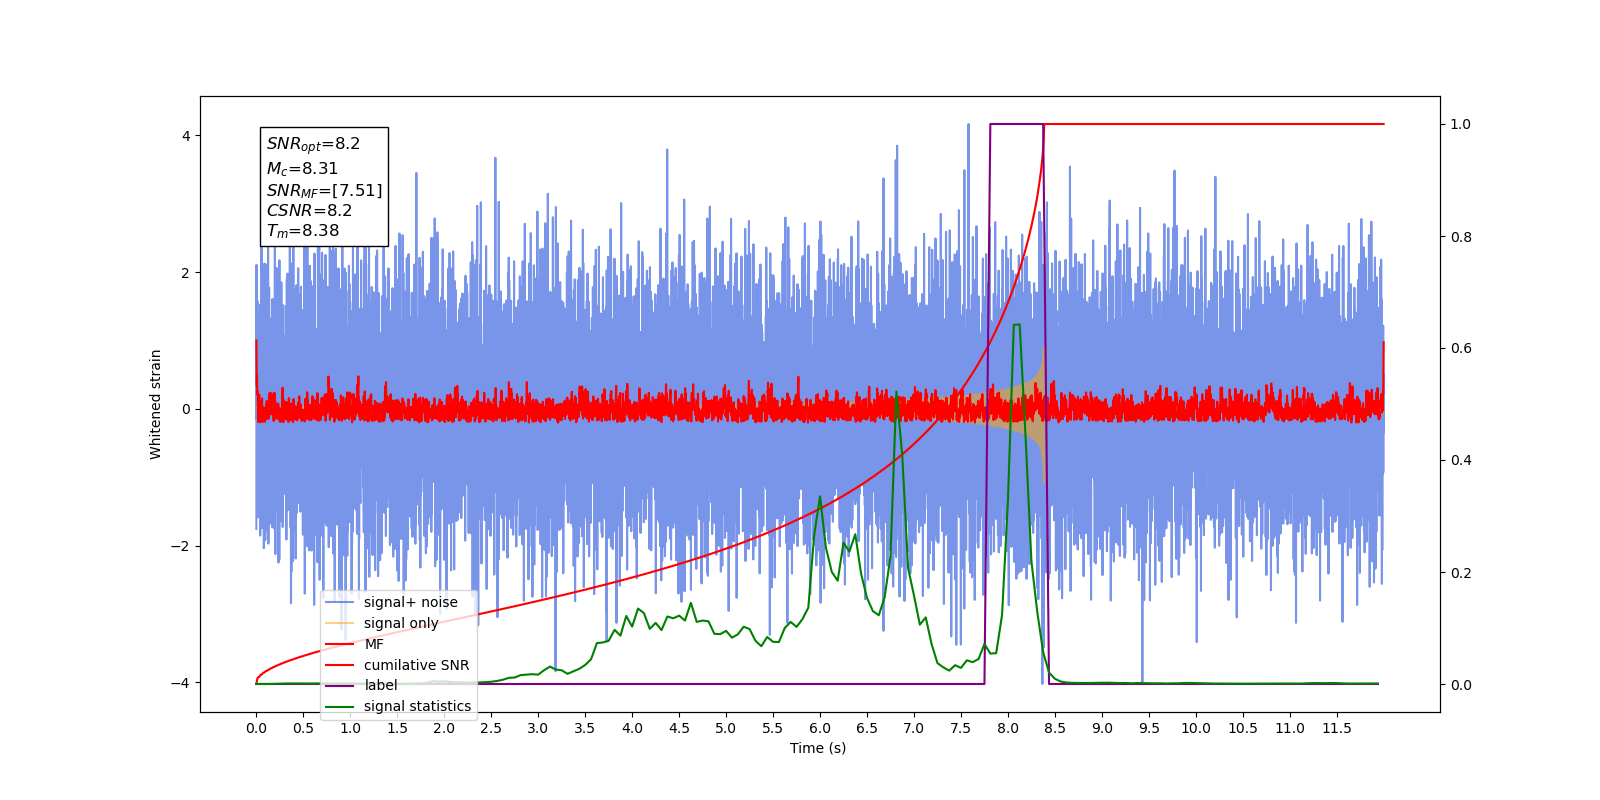
Task: Click the x-axis tick label 8.5
Action: pyautogui.click(x=1055, y=728)
